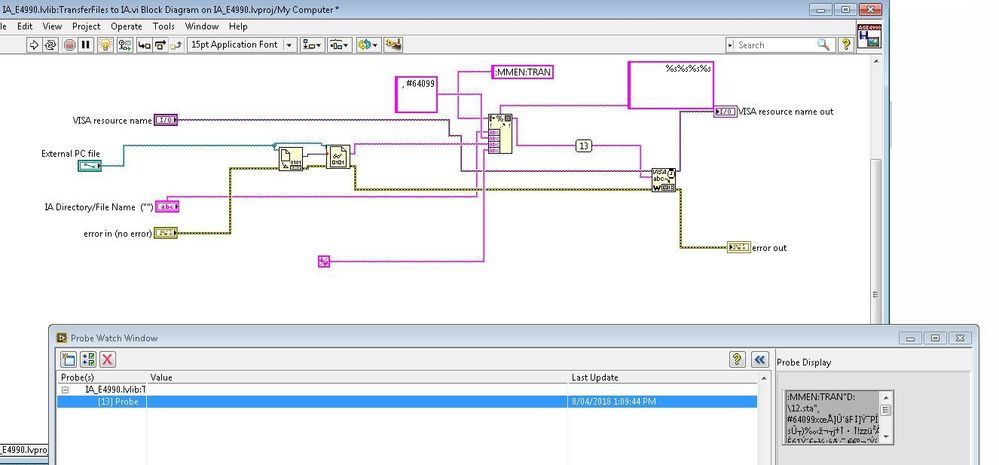Collapse the IA_E4990.lvlib tree node
Image resolution: width=999 pixels, height=465 pixels.
click(65, 389)
